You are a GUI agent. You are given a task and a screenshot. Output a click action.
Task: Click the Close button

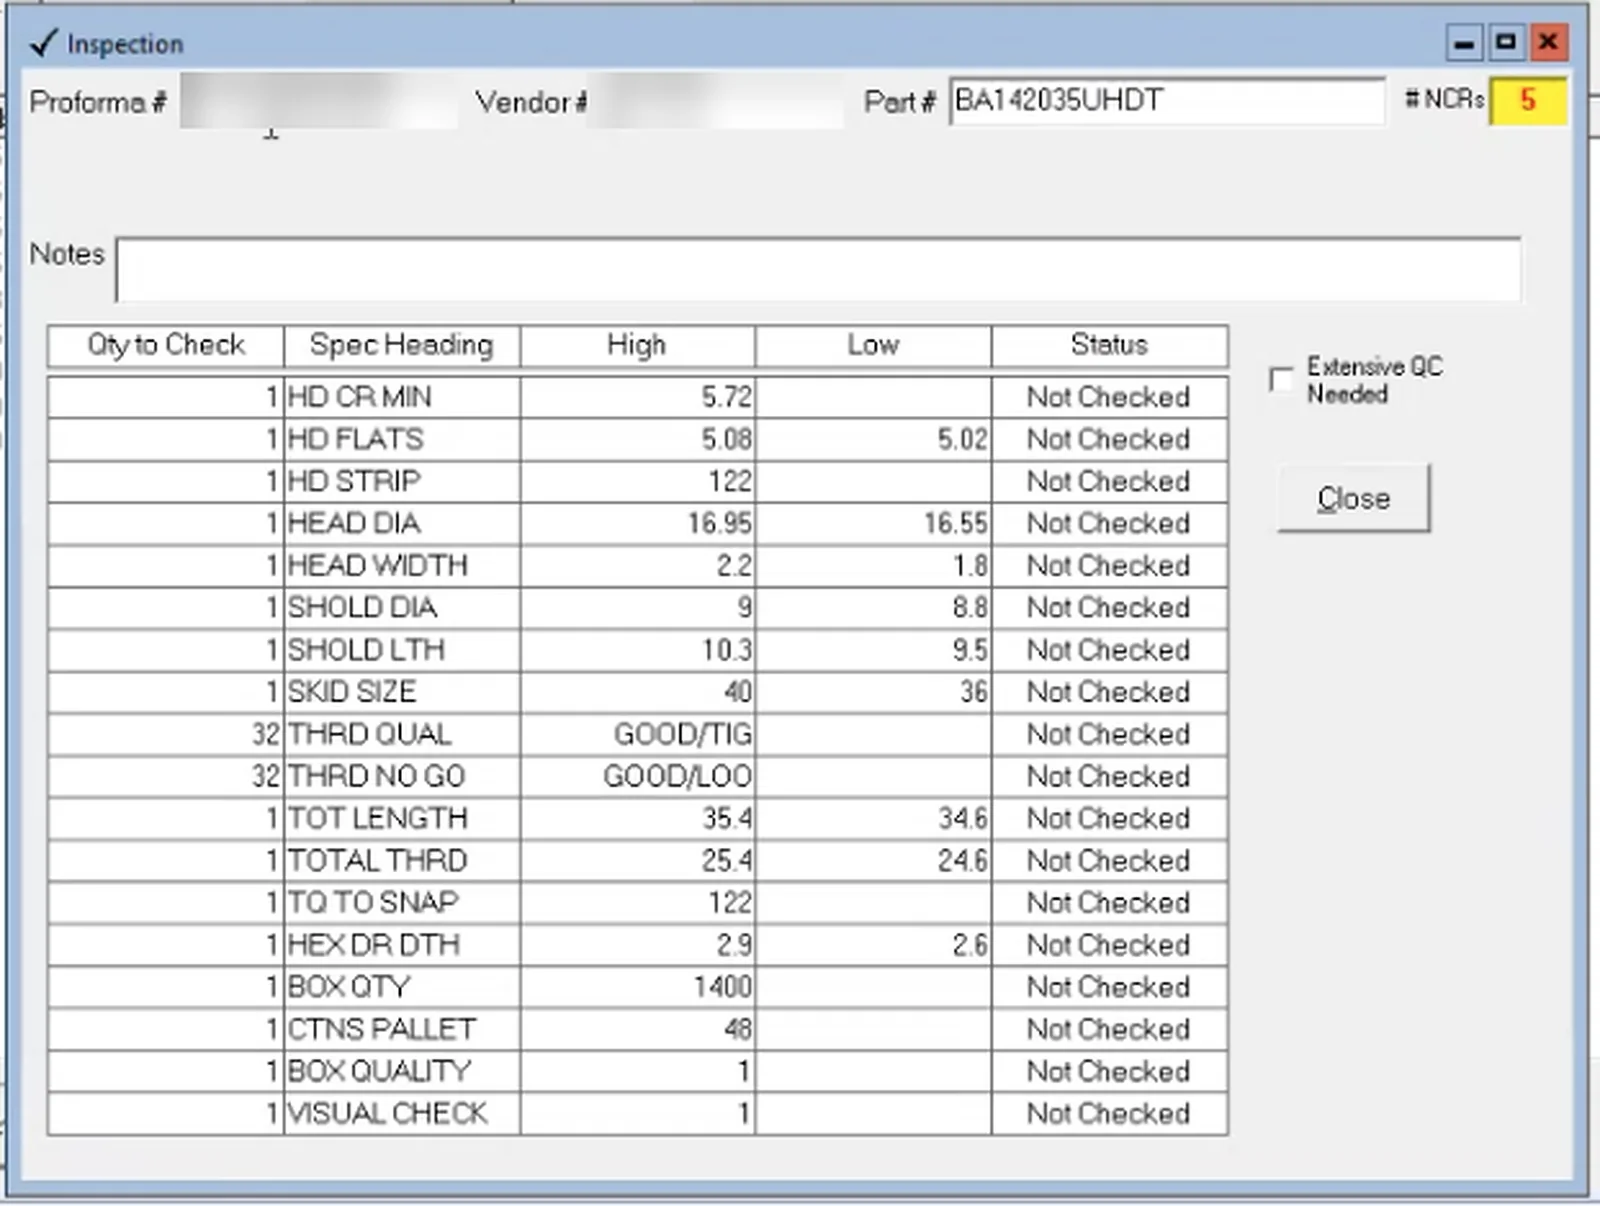click(x=1354, y=498)
